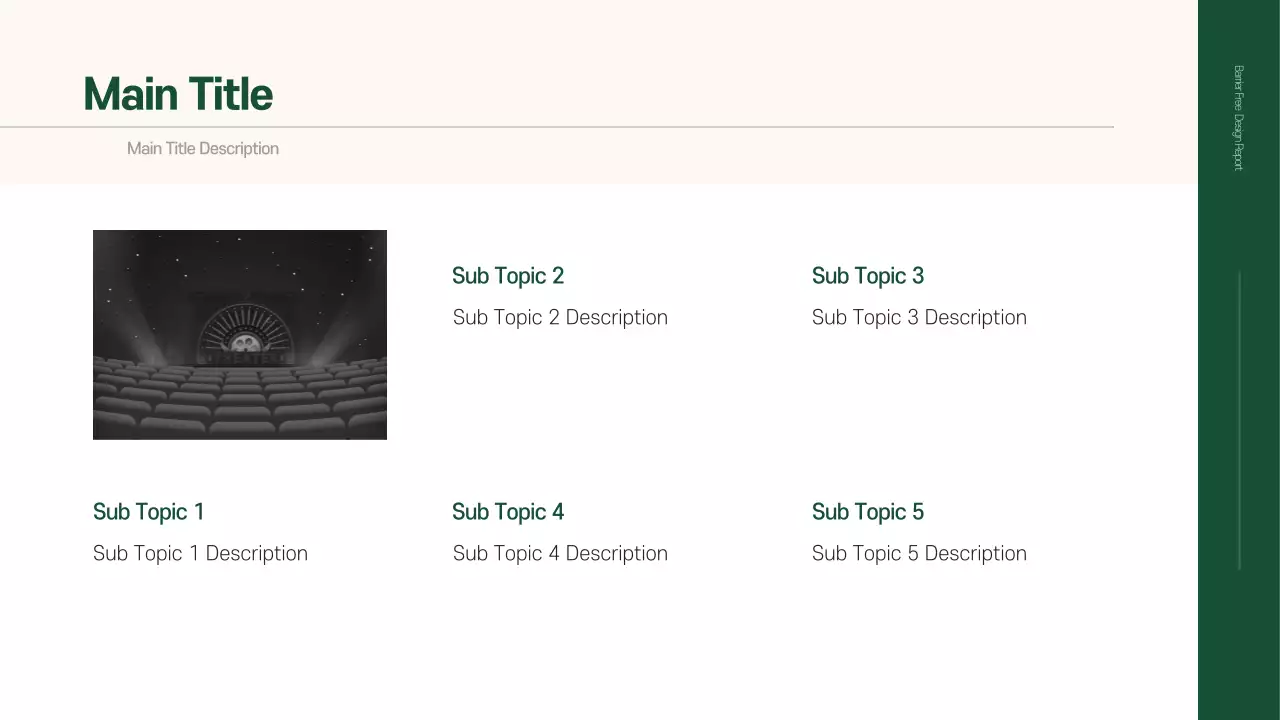Image resolution: width=1280 pixels, height=720 pixels.
Task: Click the Sub Topic 4 Description text
Action: (x=560, y=554)
